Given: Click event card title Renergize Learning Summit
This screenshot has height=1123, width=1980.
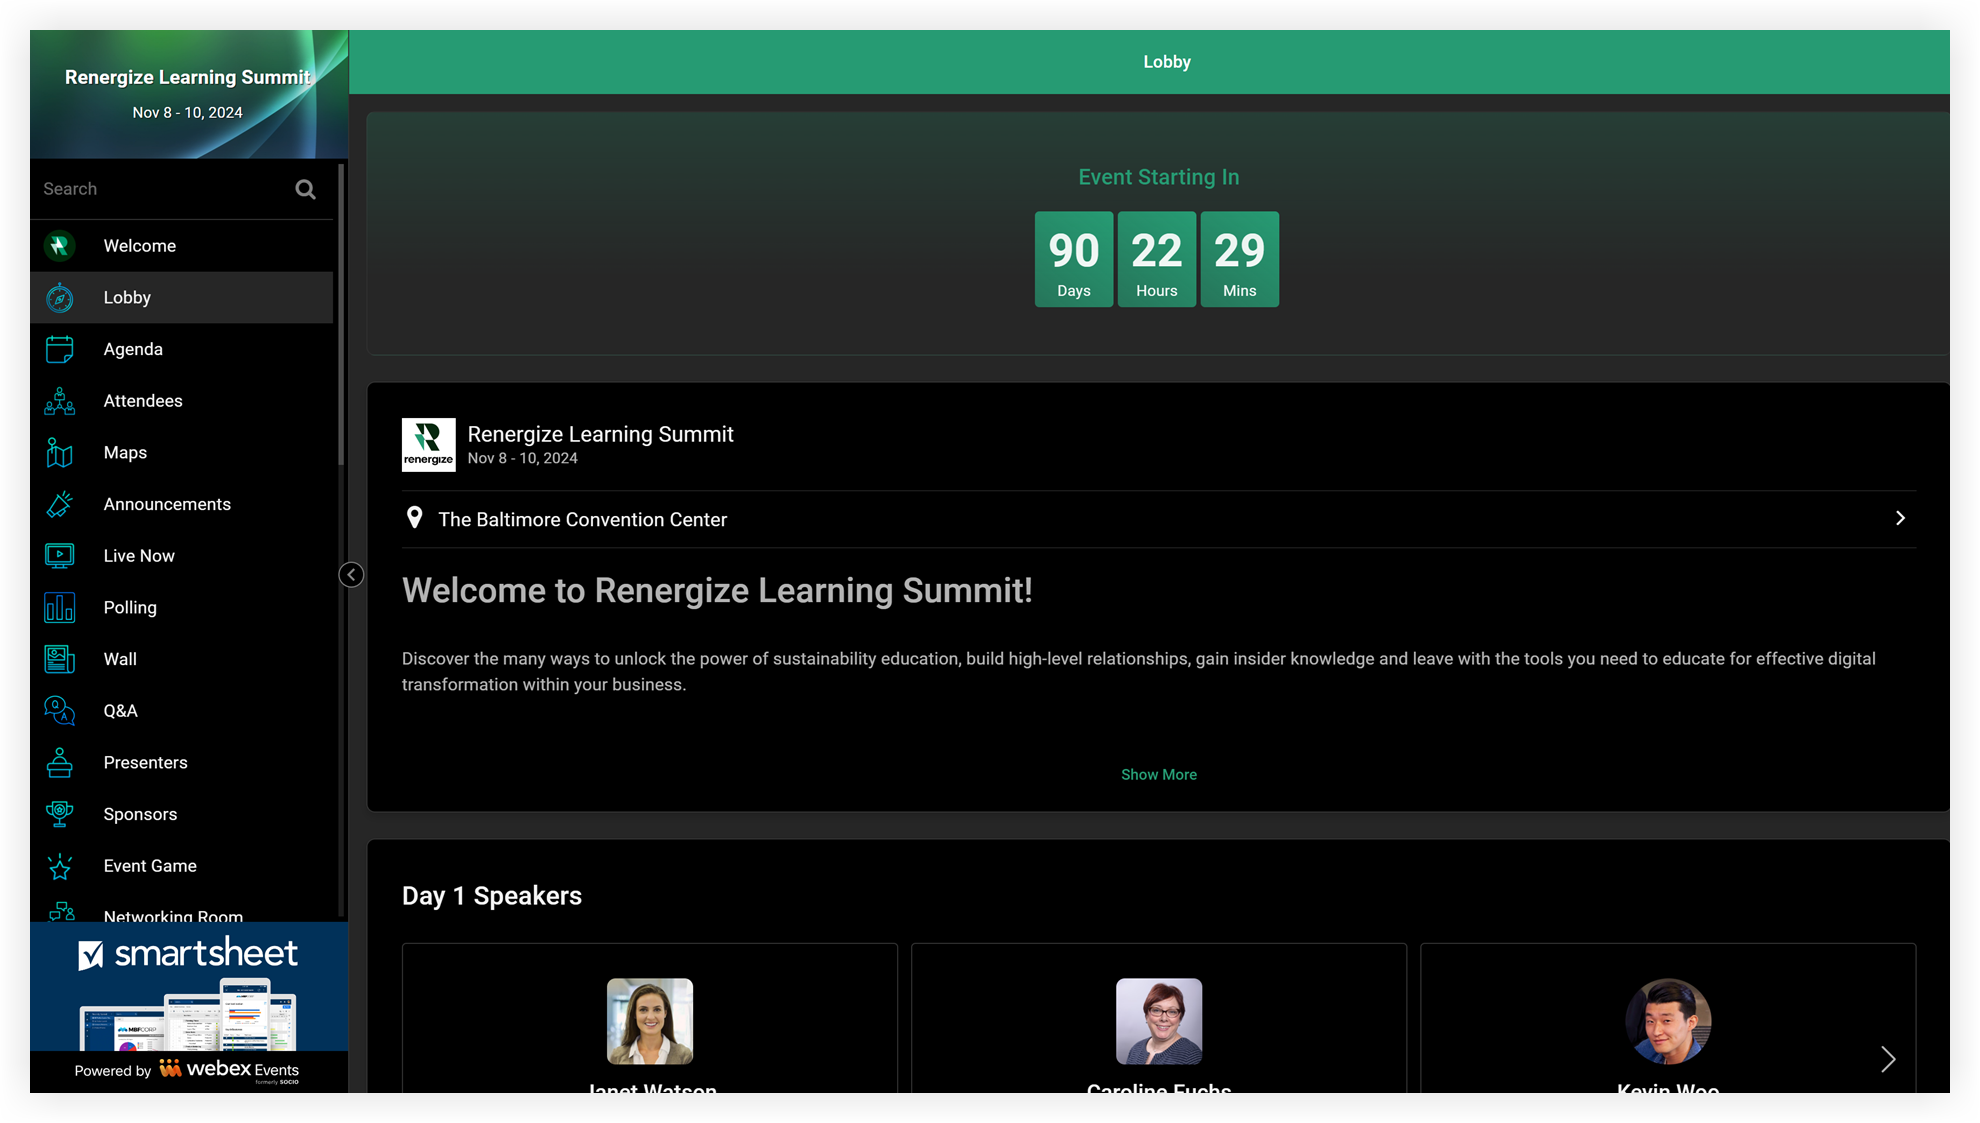Looking at the screenshot, I should (600, 434).
